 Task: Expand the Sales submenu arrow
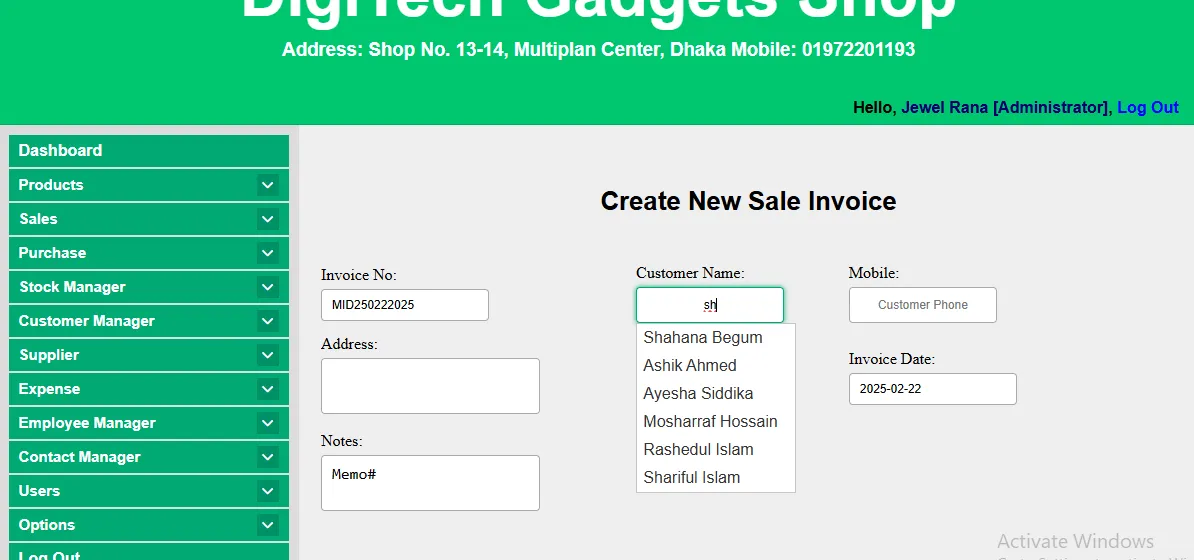(x=267, y=219)
